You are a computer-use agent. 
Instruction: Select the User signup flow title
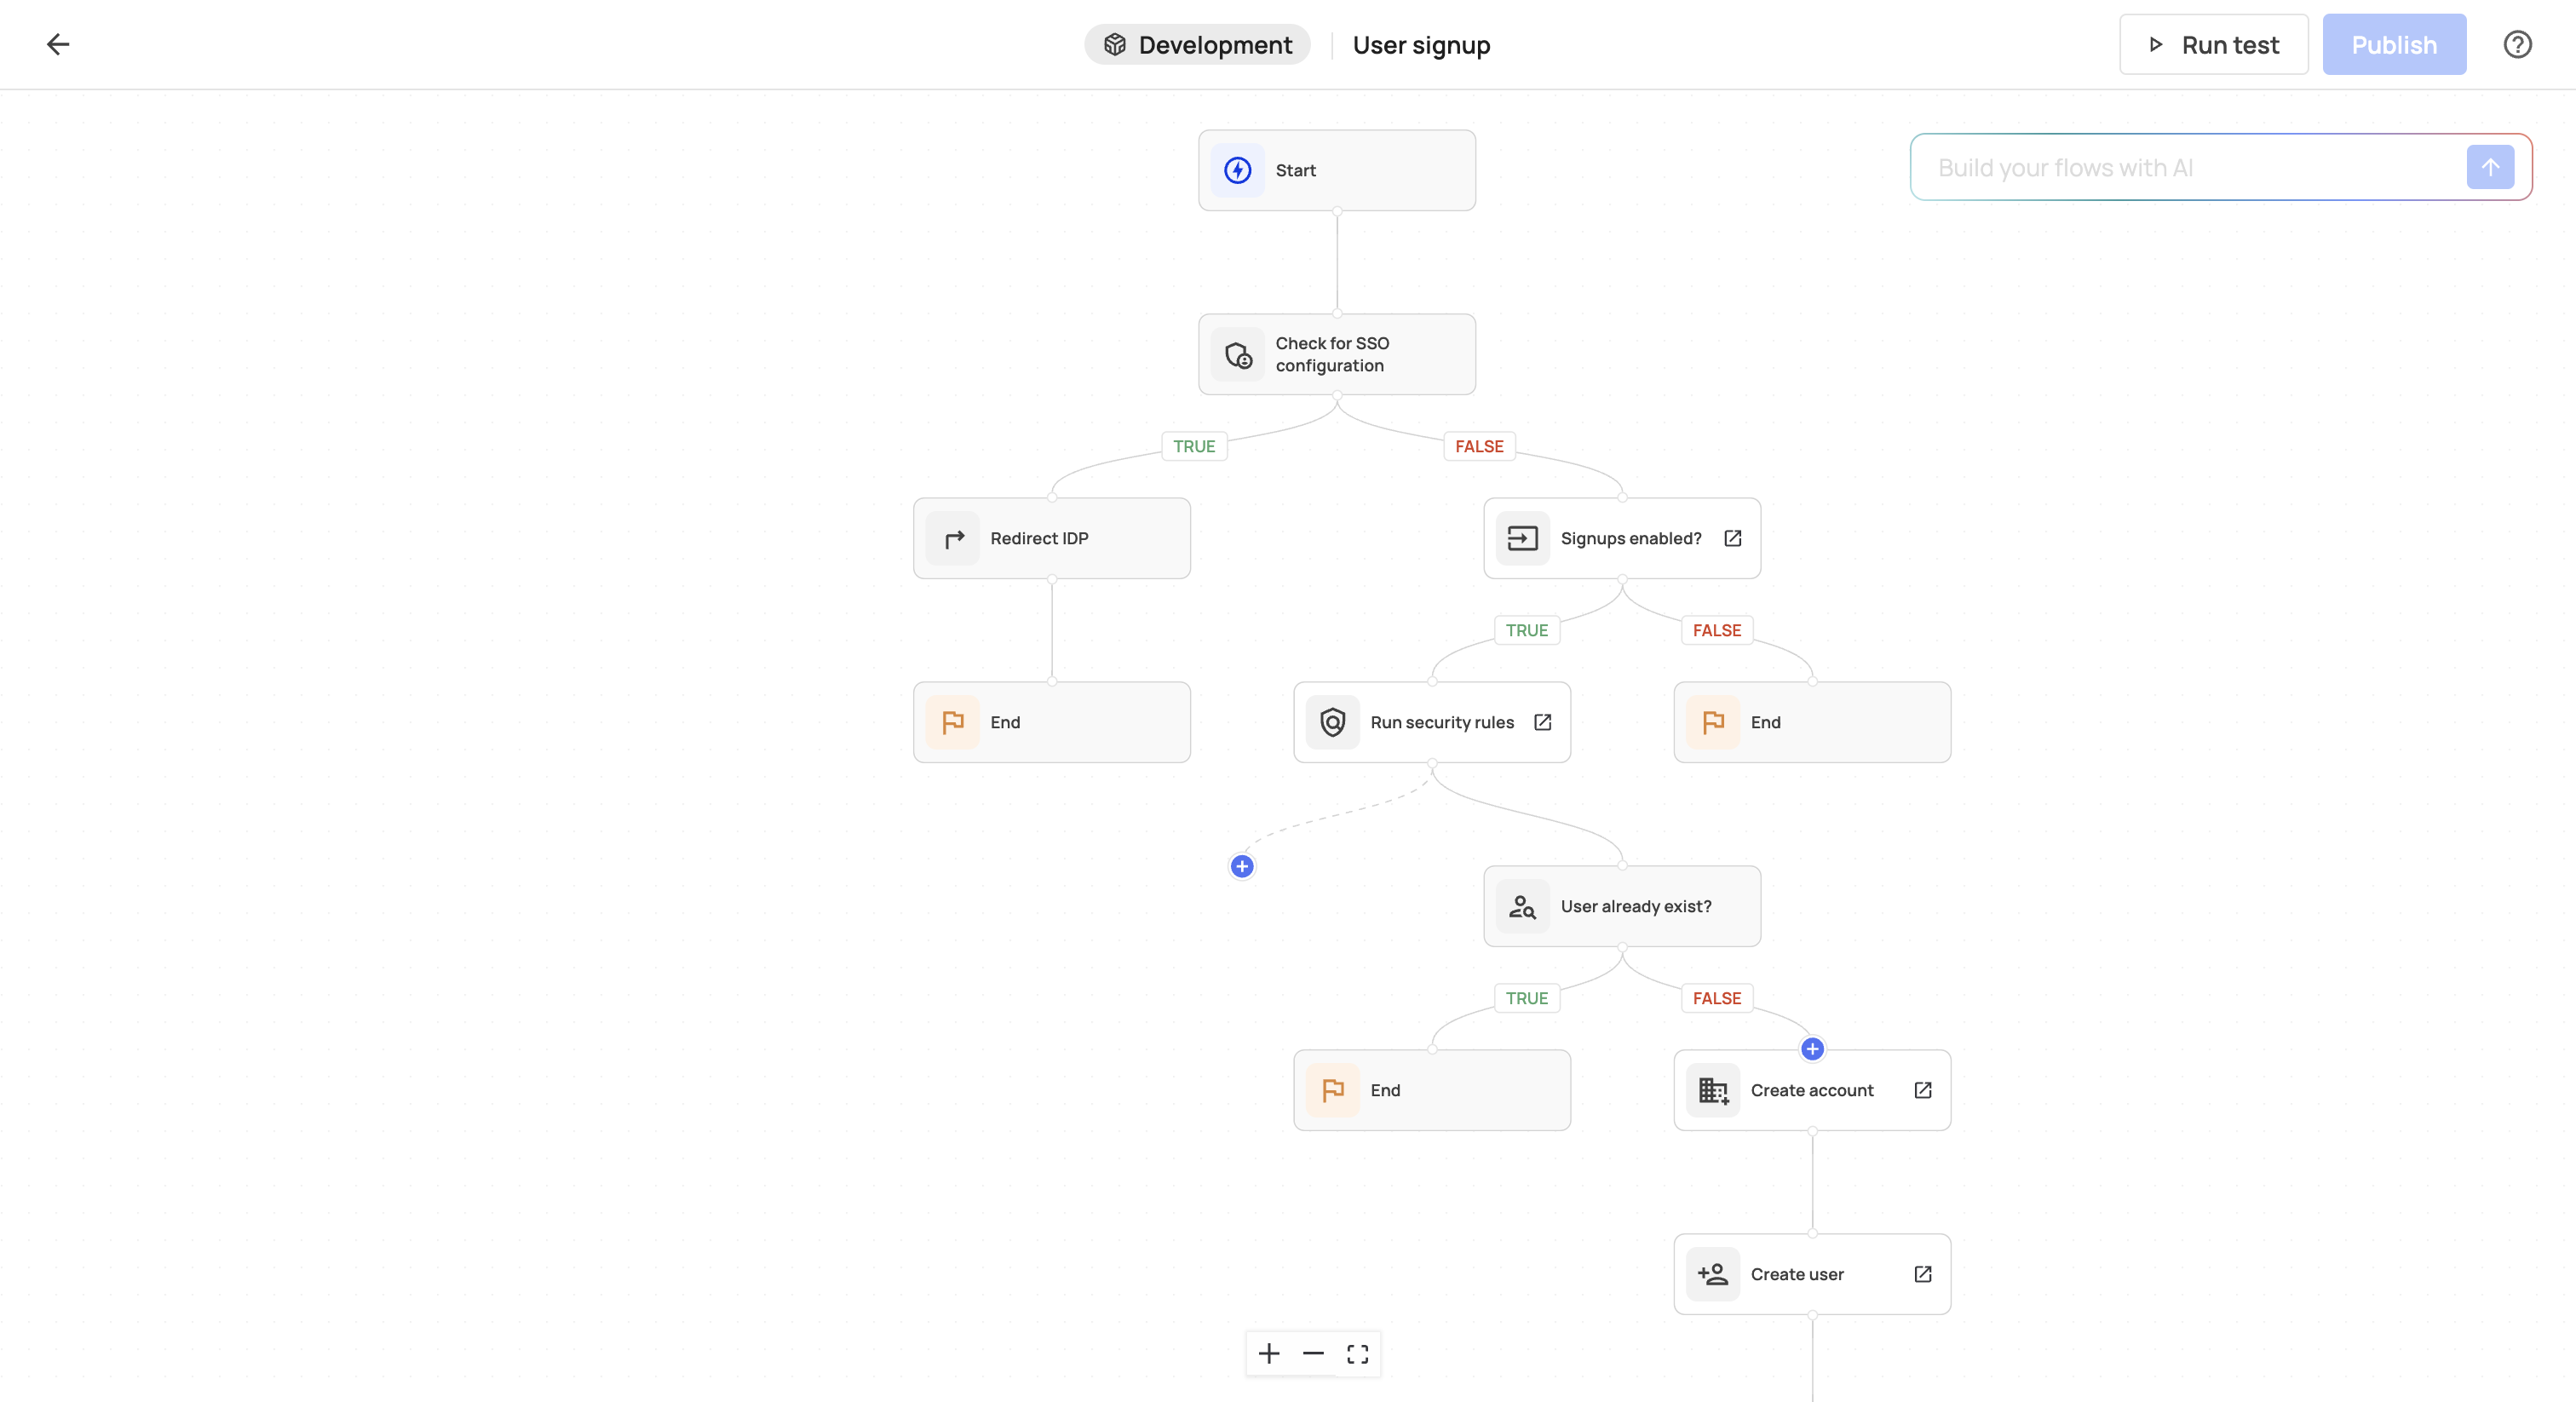[x=1421, y=44]
